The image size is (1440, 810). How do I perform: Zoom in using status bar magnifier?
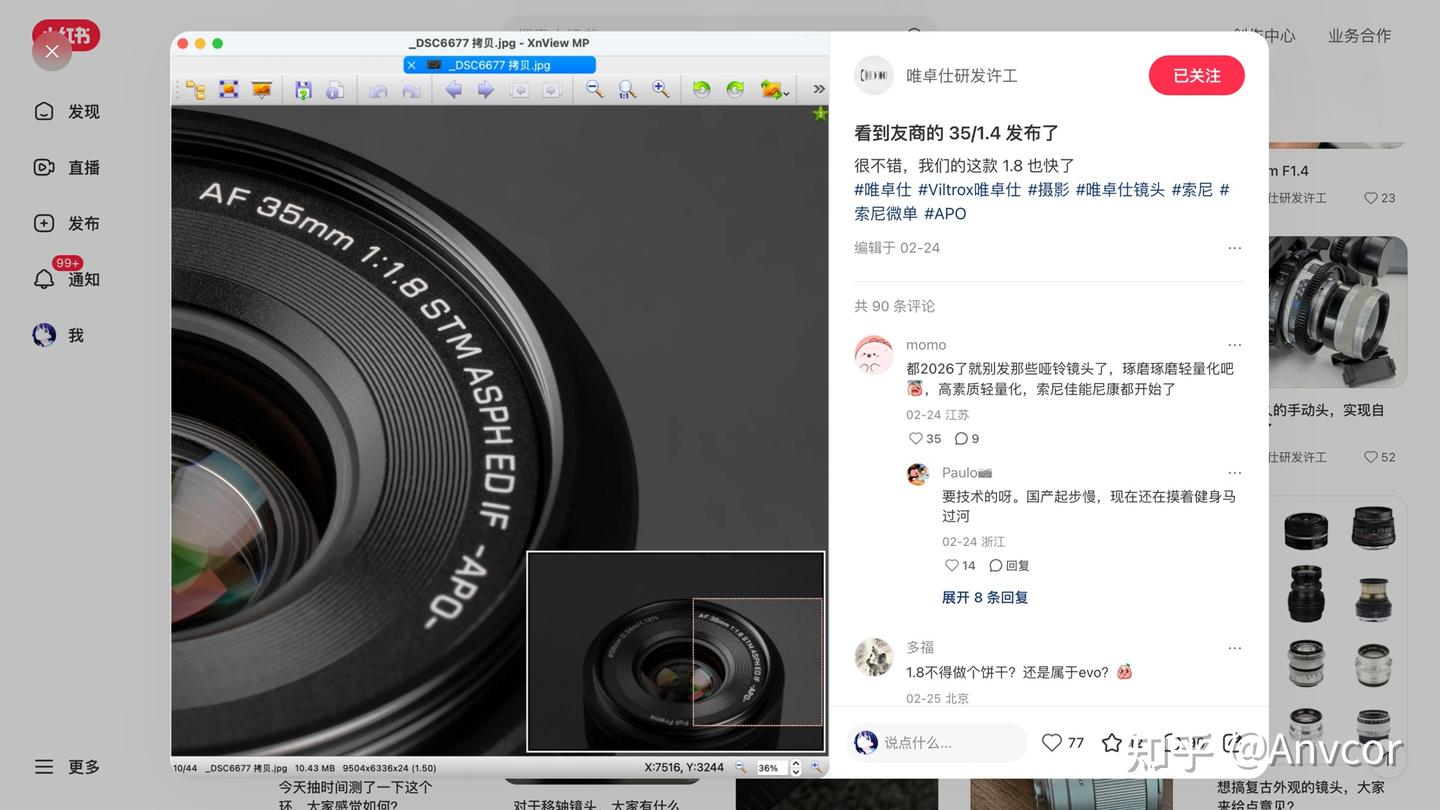tap(816, 768)
